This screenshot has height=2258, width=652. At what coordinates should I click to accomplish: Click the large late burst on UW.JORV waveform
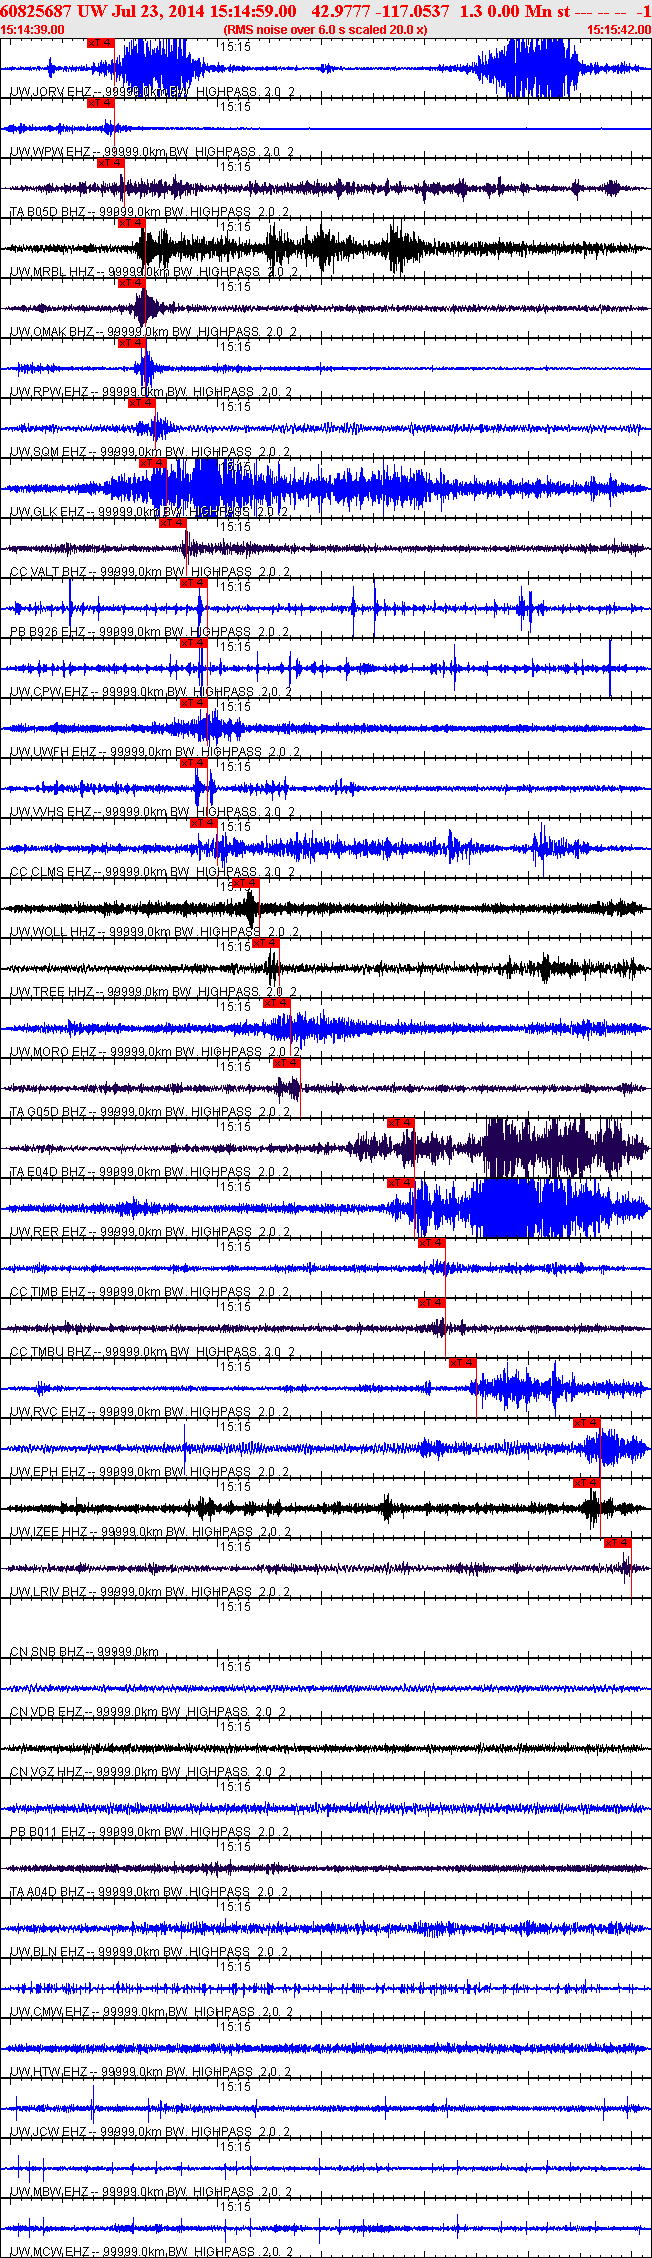tap(527, 69)
